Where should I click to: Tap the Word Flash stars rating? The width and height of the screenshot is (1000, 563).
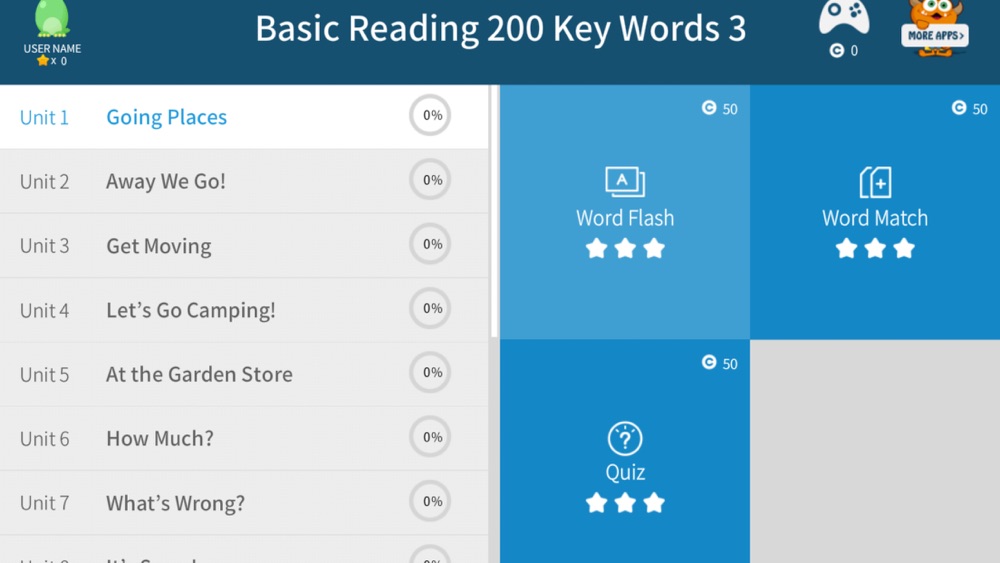click(625, 248)
